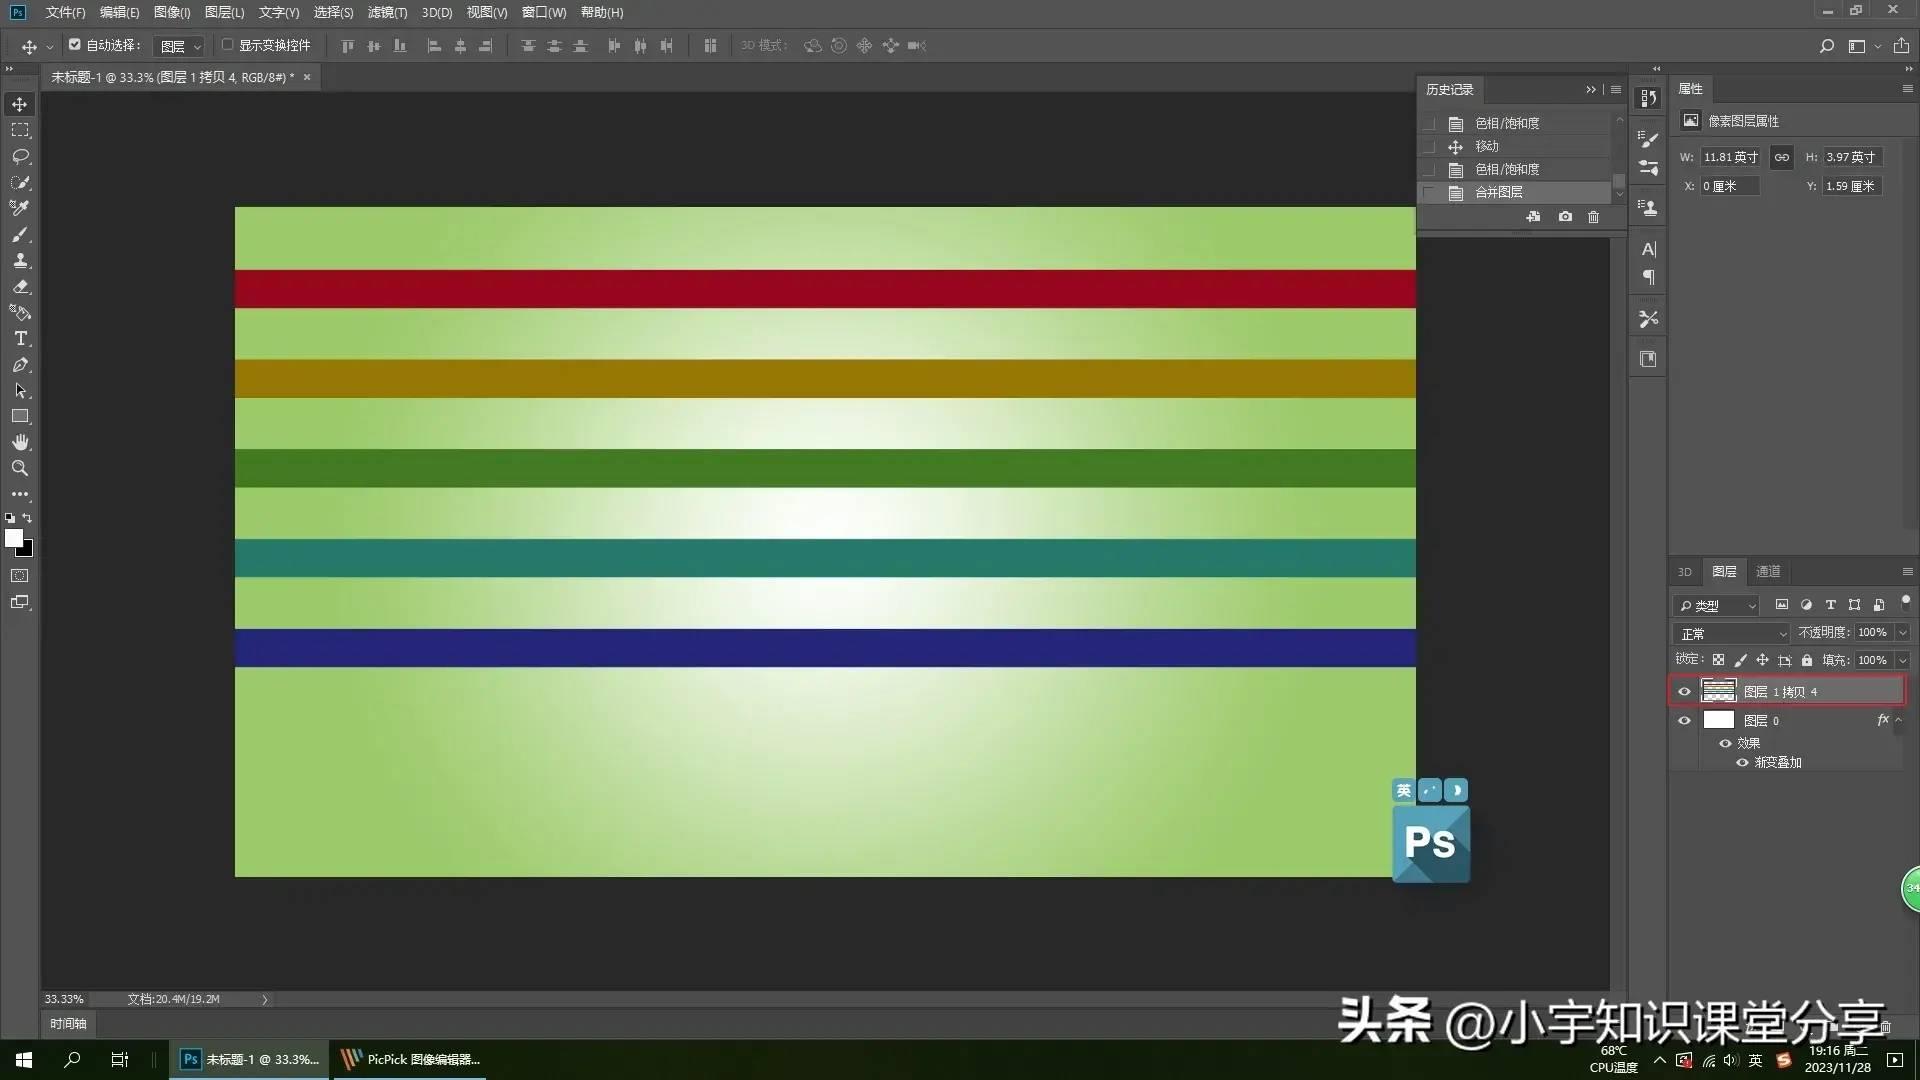Select the 合并图层 history state
The width and height of the screenshot is (1920, 1080).
point(1513,192)
